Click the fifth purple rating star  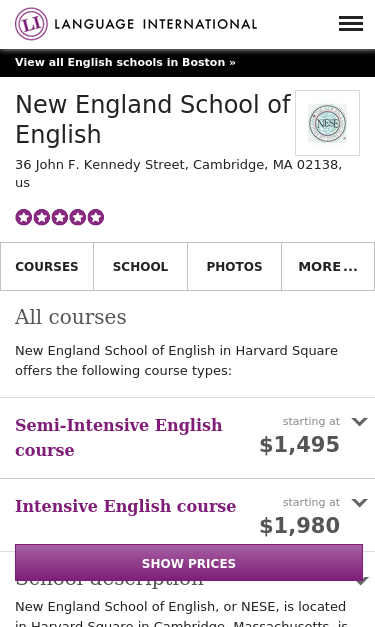pos(96,217)
